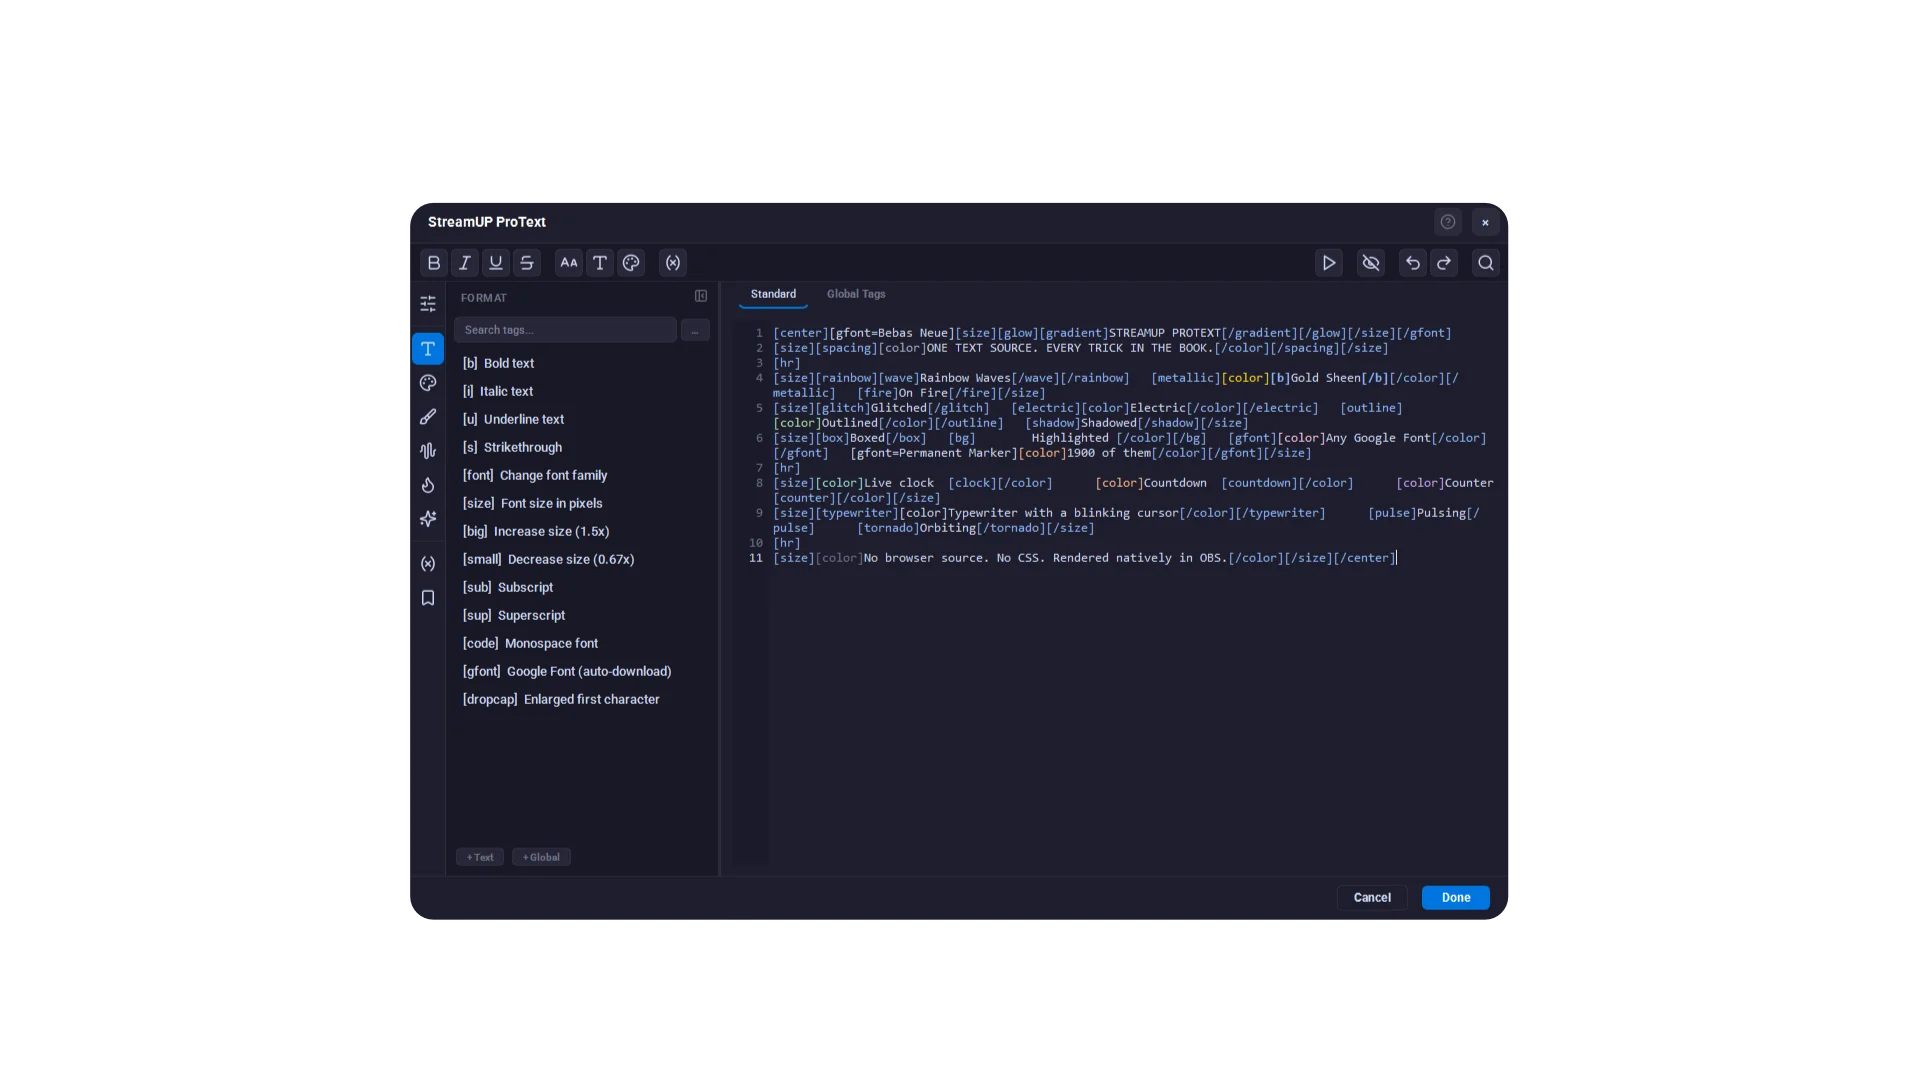Select the brush category in the sidebar
The height and width of the screenshot is (1080, 1920).
[428, 417]
